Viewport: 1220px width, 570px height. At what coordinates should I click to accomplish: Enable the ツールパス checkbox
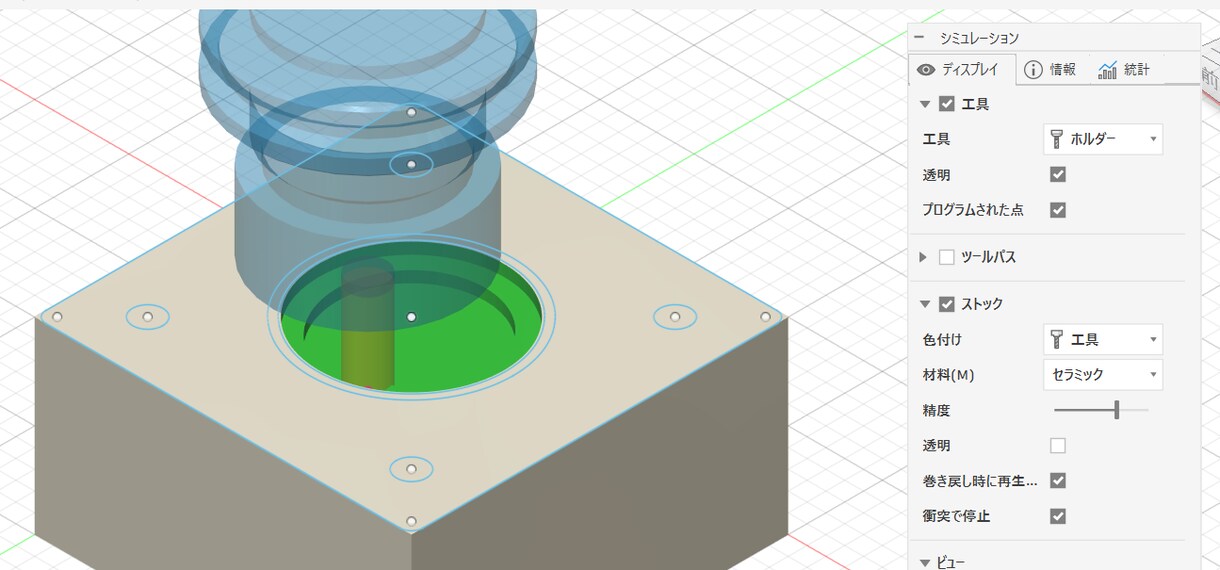coord(947,258)
